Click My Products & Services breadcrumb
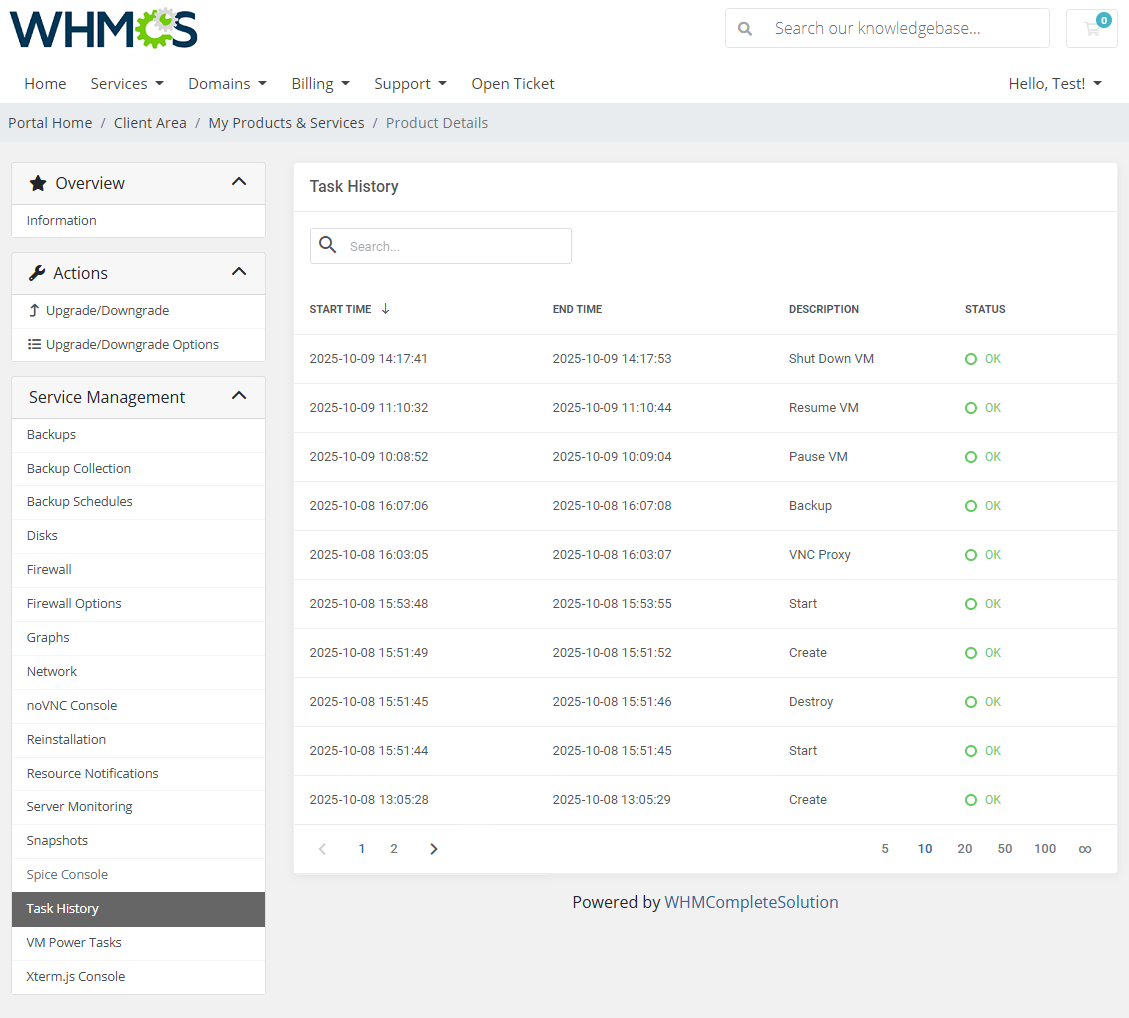The width and height of the screenshot is (1129, 1018). click(287, 122)
